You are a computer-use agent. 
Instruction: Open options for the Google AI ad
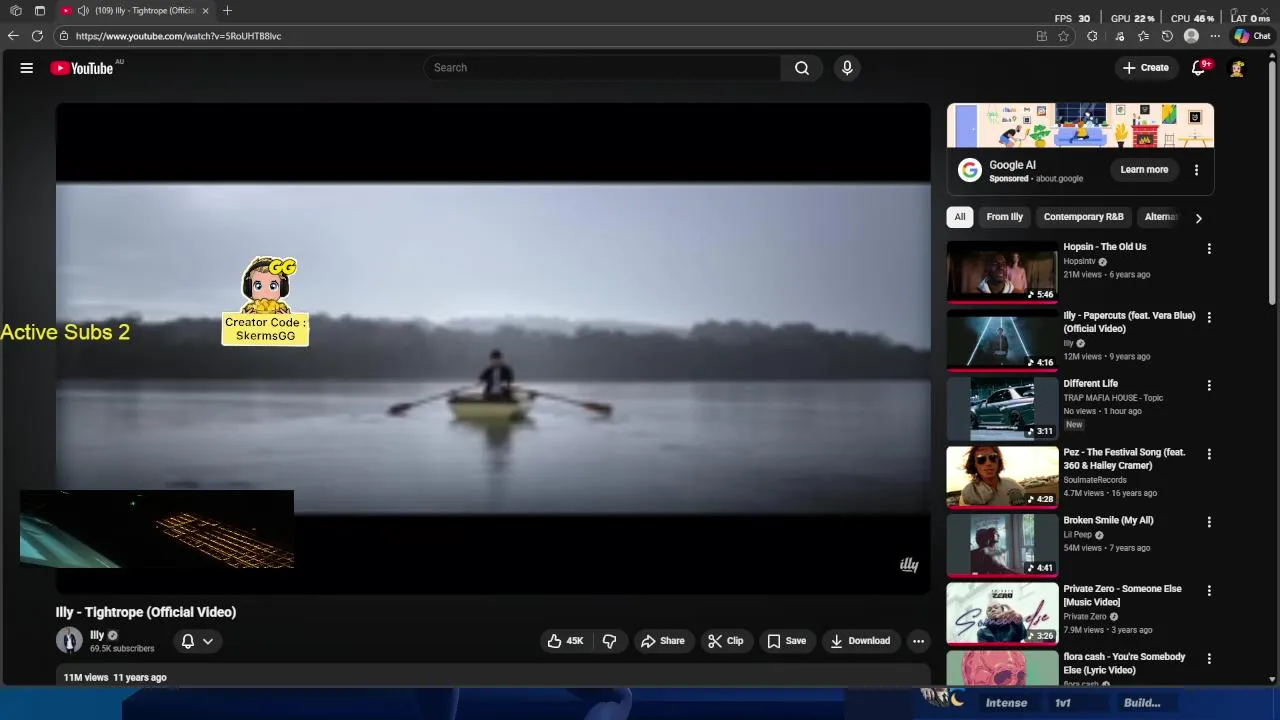pyautogui.click(x=1196, y=170)
